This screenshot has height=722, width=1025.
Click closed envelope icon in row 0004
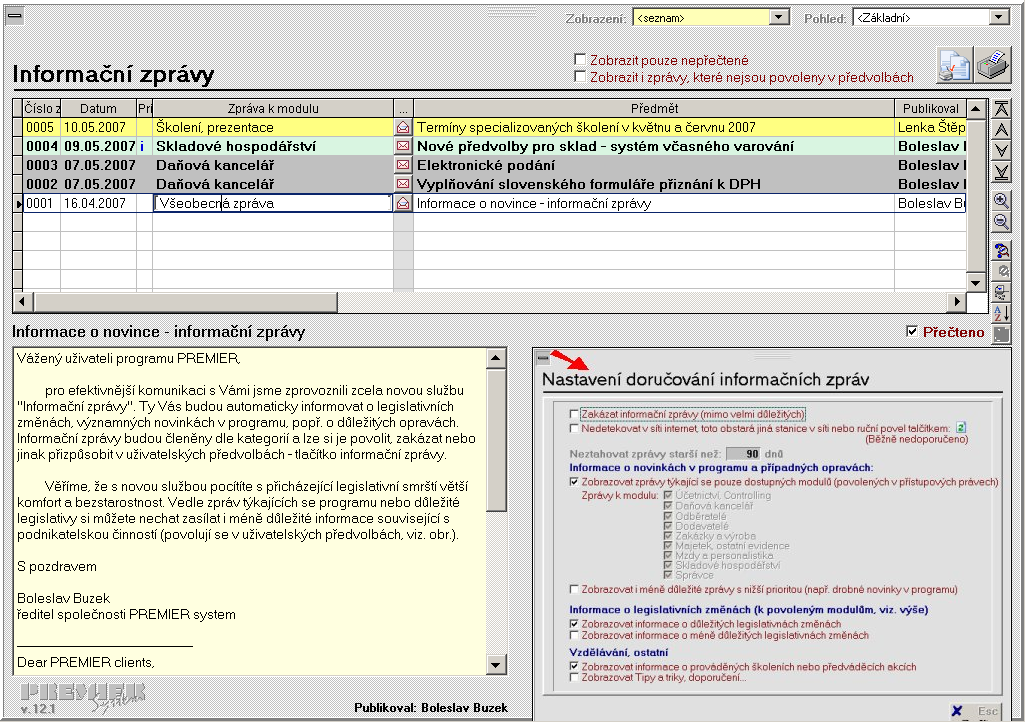click(403, 146)
